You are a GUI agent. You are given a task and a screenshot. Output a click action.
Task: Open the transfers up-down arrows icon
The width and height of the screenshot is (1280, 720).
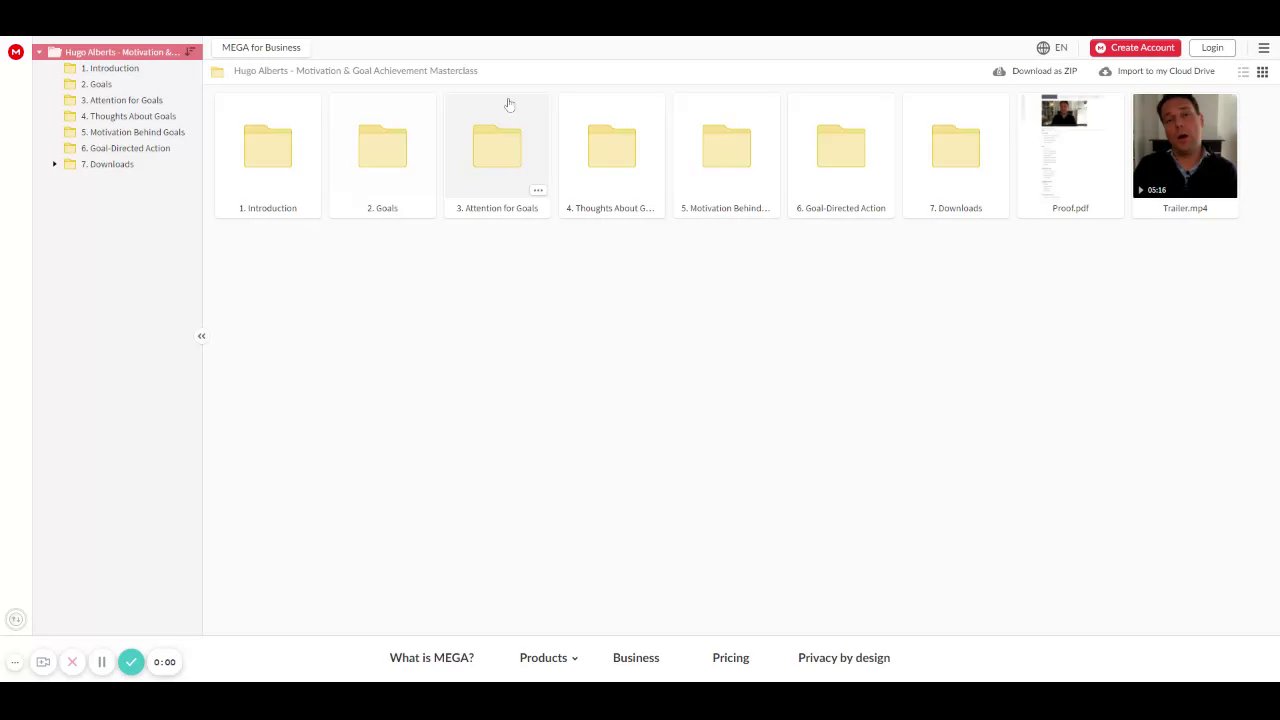pos(15,620)
